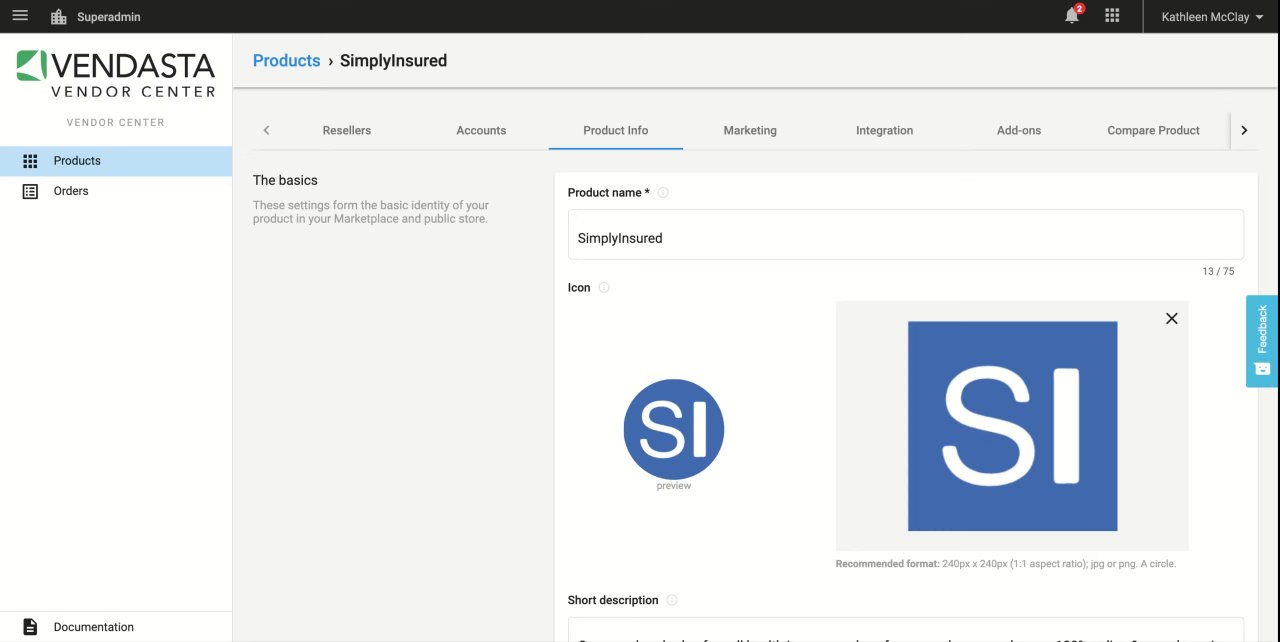Open the apps grid launcher
This screenshot has height=642, width=1280.
point(1112,16)
